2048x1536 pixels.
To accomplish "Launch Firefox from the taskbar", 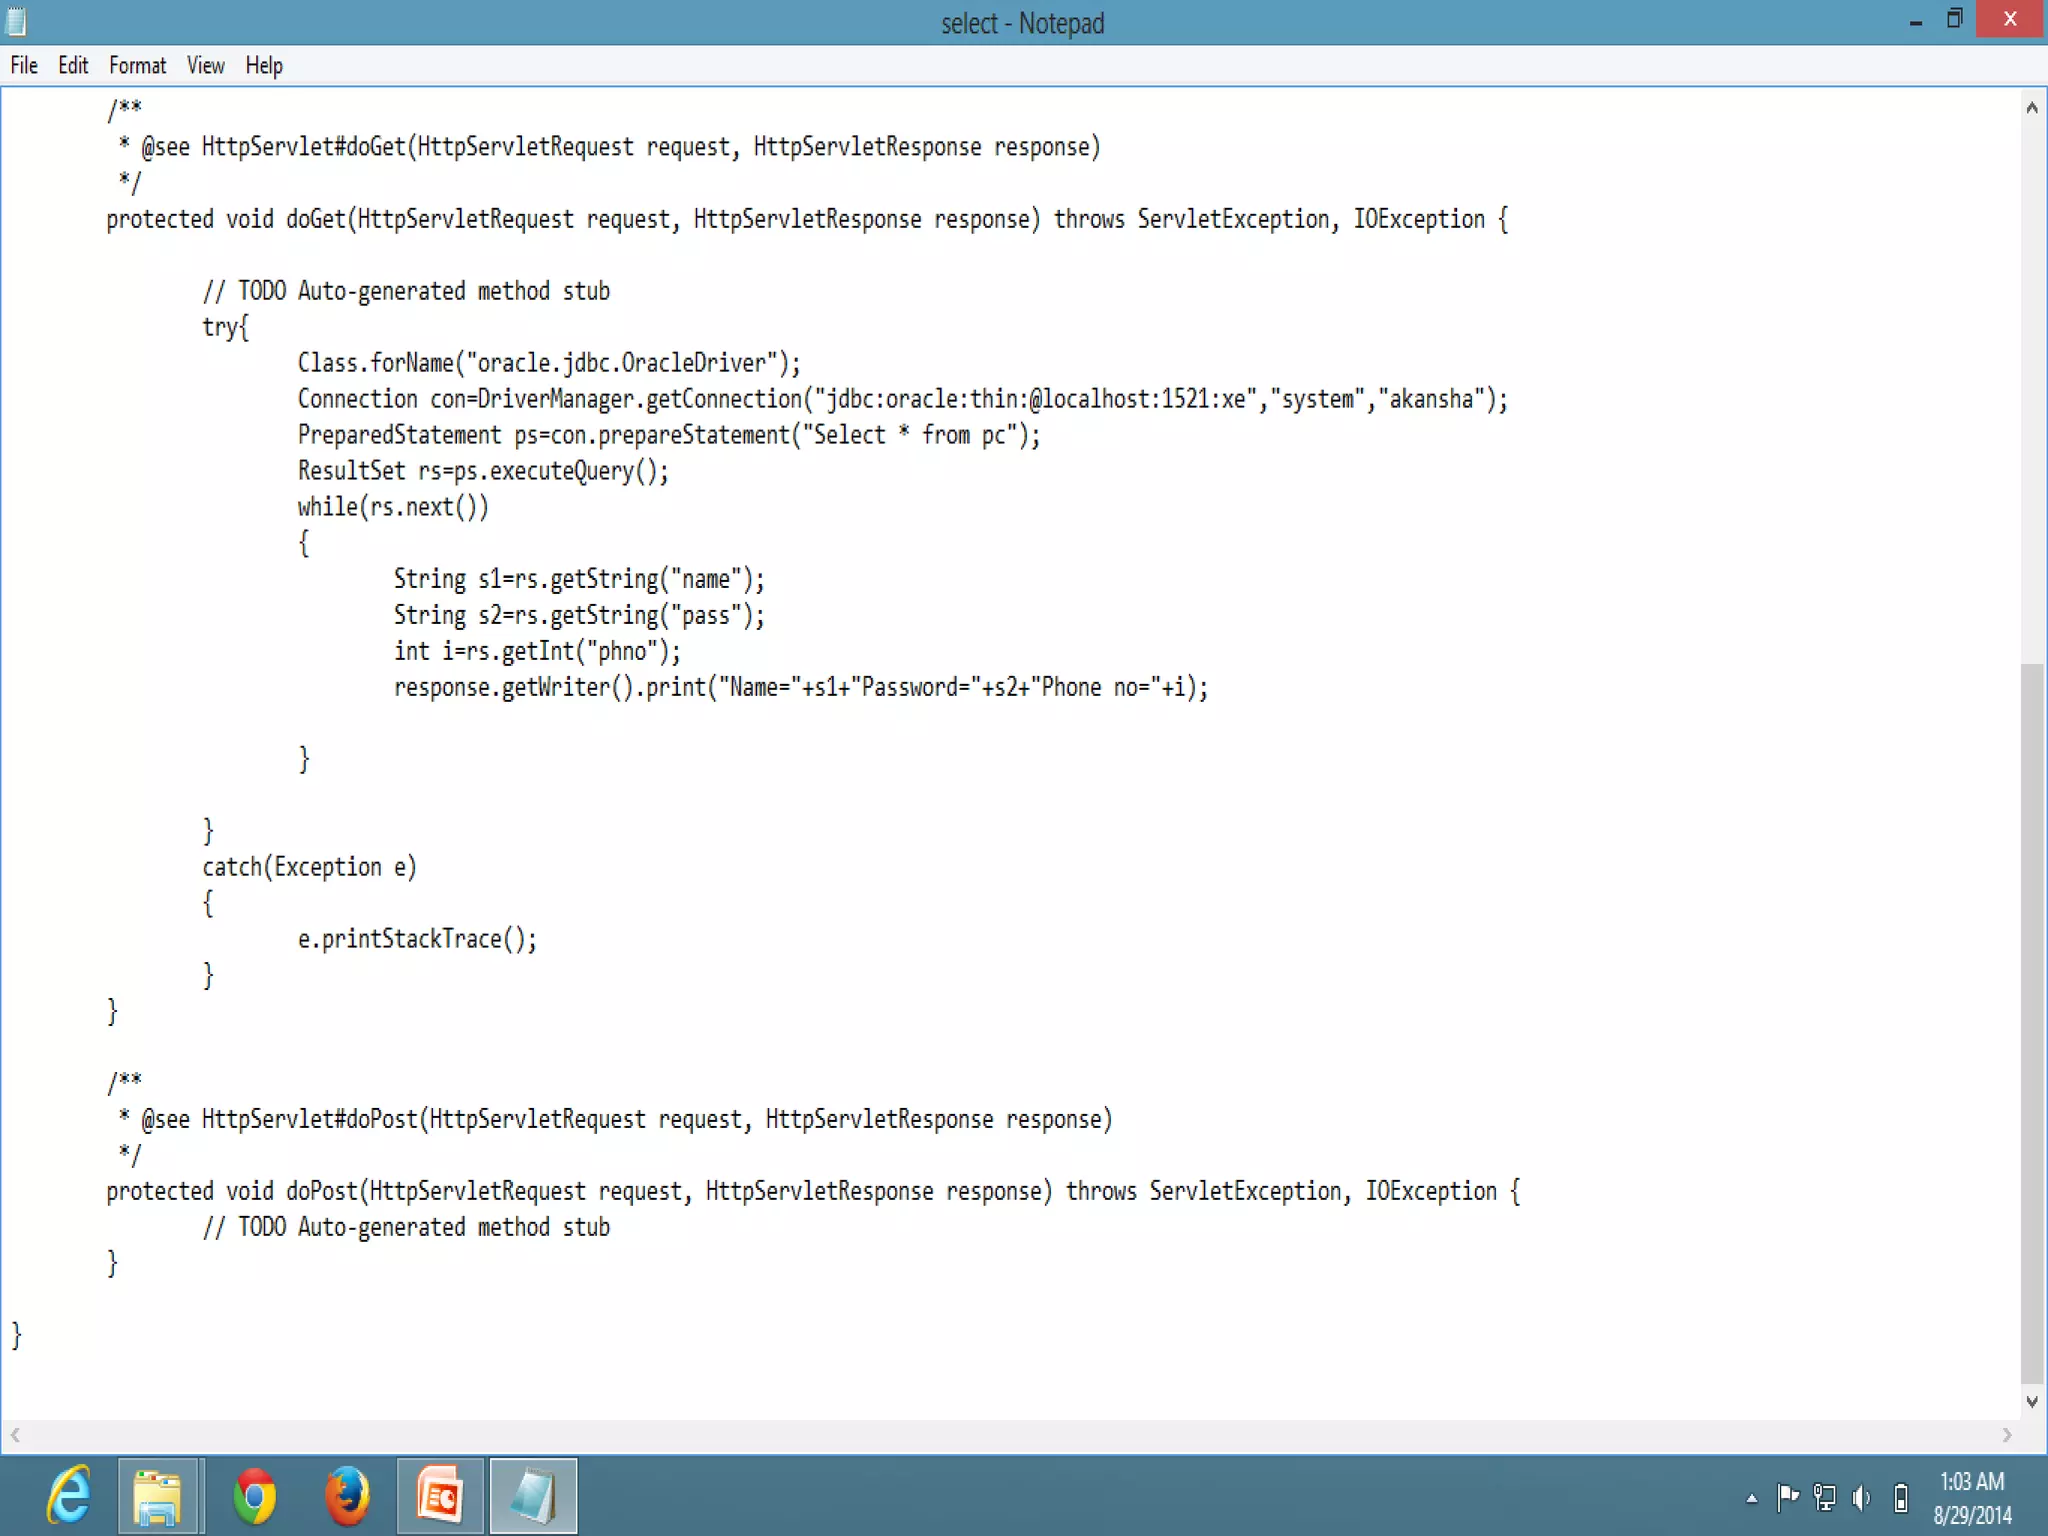I will (347, 1496).
